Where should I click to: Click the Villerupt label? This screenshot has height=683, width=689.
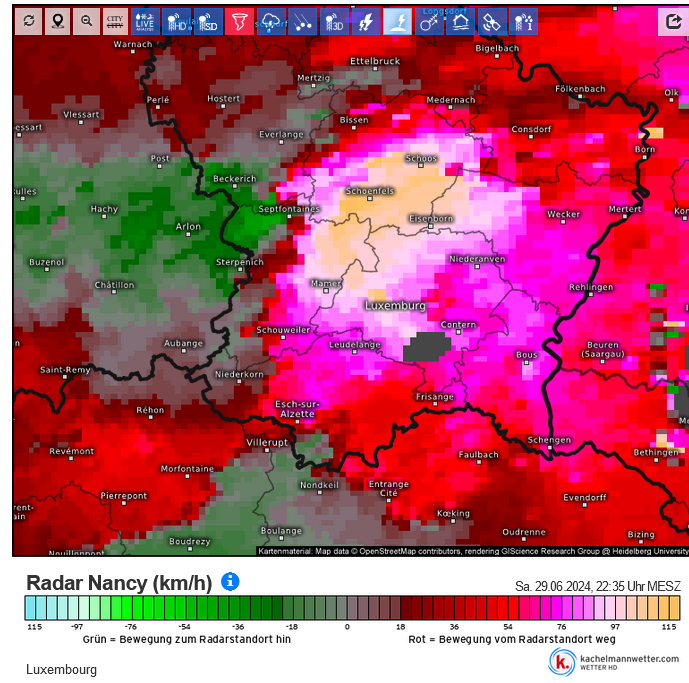coord(267,442)
